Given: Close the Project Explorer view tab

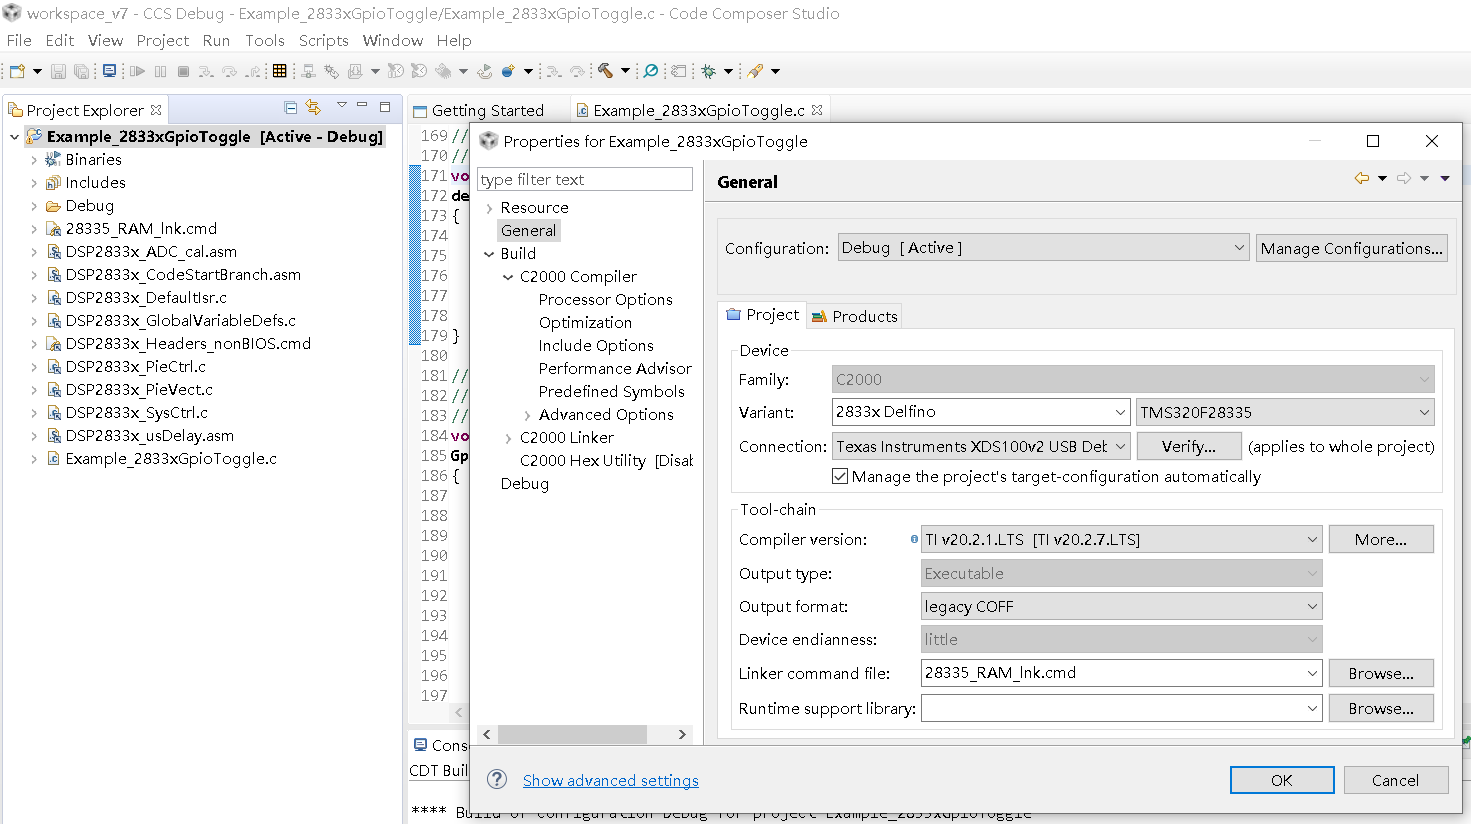Looking at the screenshot, I should [156, 110].
